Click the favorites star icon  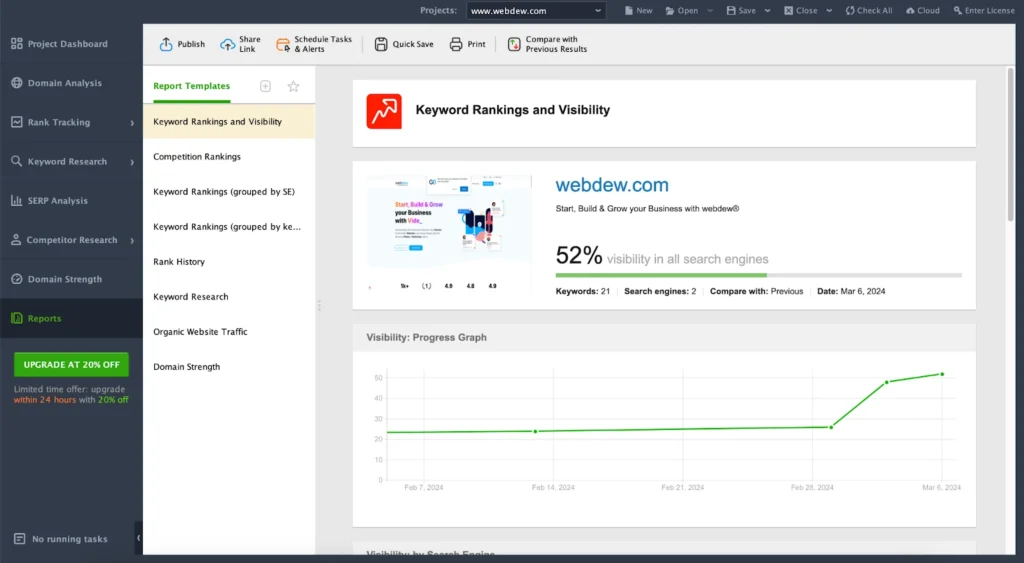293,86
